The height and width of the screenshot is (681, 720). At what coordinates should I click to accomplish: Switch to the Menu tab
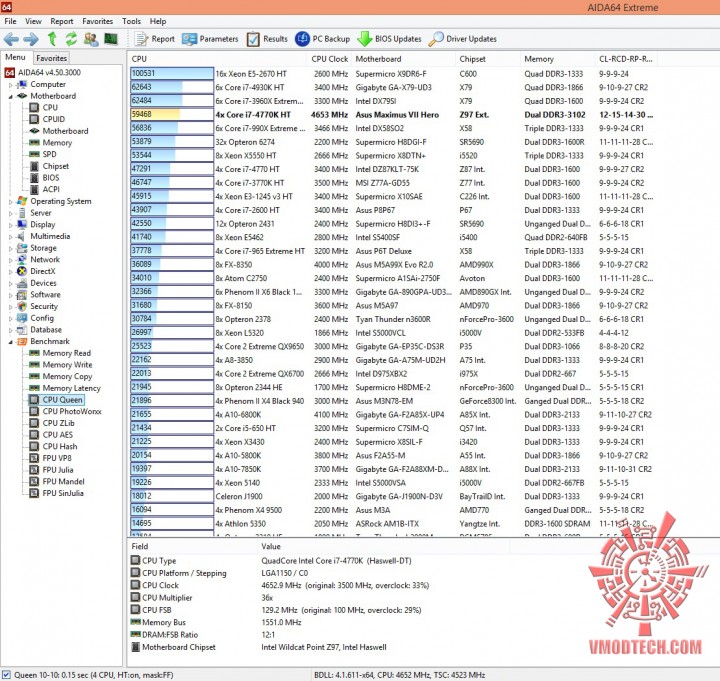pyautogui.click(x=15, y=57)
